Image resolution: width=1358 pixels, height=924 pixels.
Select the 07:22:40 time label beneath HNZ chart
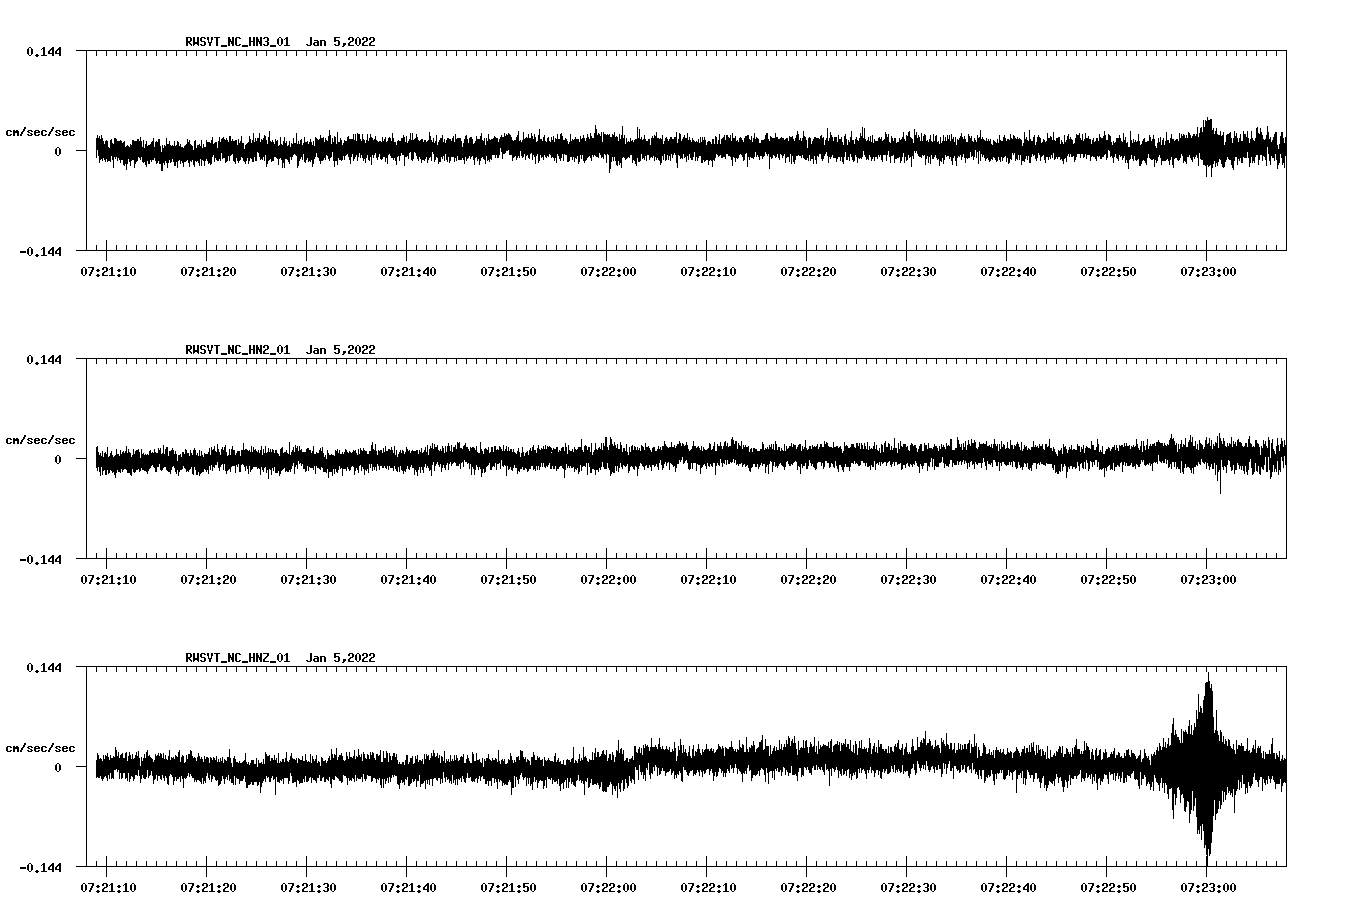(x=1008, y=887)
